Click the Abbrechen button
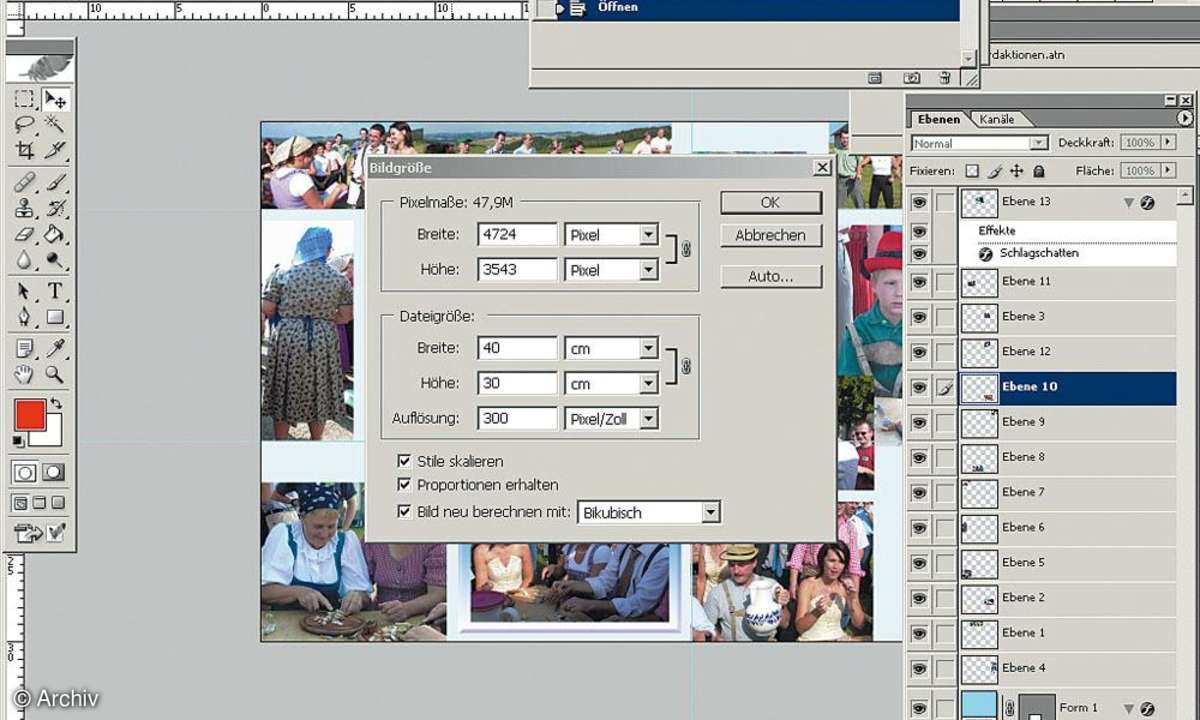Viewport: 1200px width, 720px height. click(x=770, y=236)
